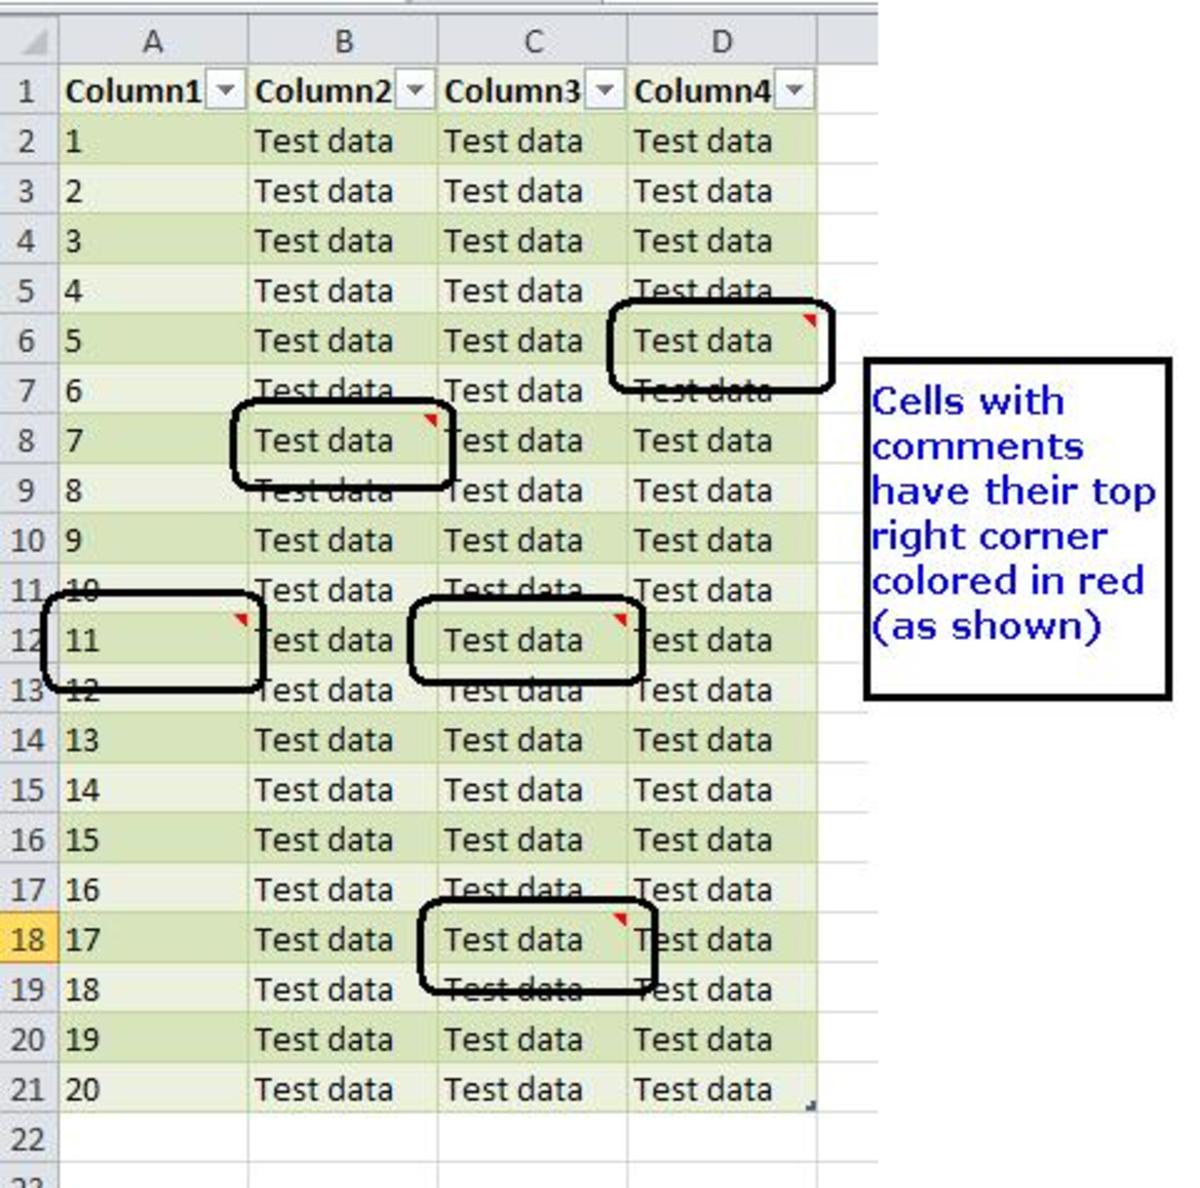Open the Column4 filter dropdown

click(x=794, y=91)
